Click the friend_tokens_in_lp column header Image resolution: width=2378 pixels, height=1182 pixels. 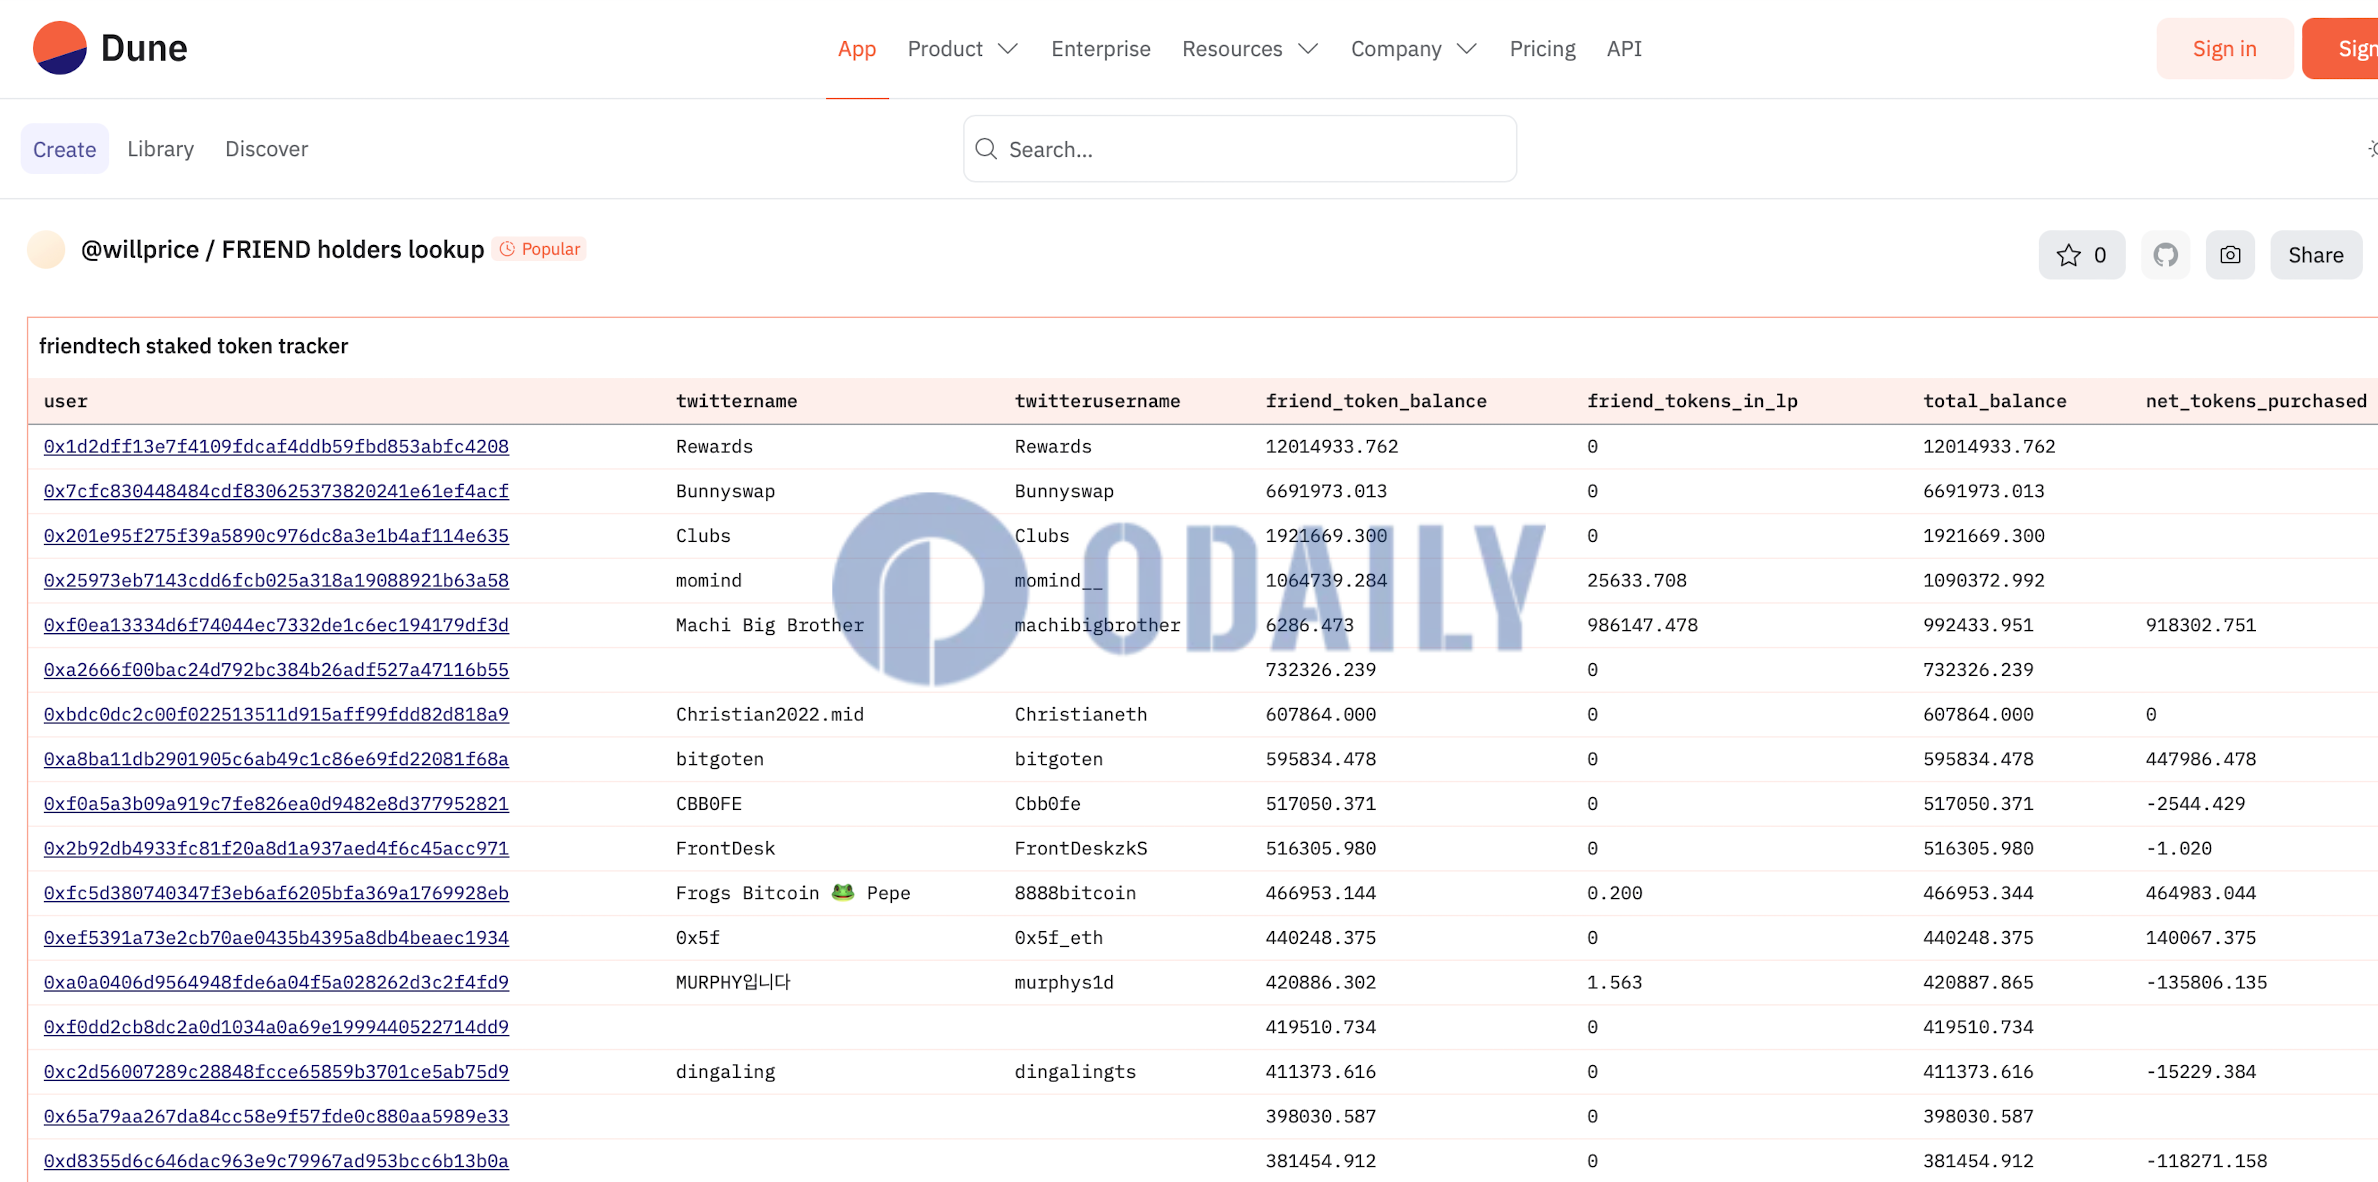tap(1692, 401)
